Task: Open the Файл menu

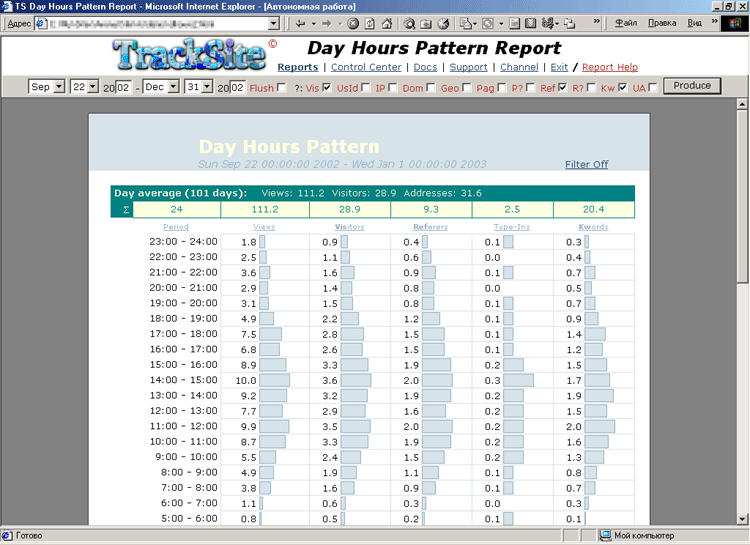Action: coord(626,23)
